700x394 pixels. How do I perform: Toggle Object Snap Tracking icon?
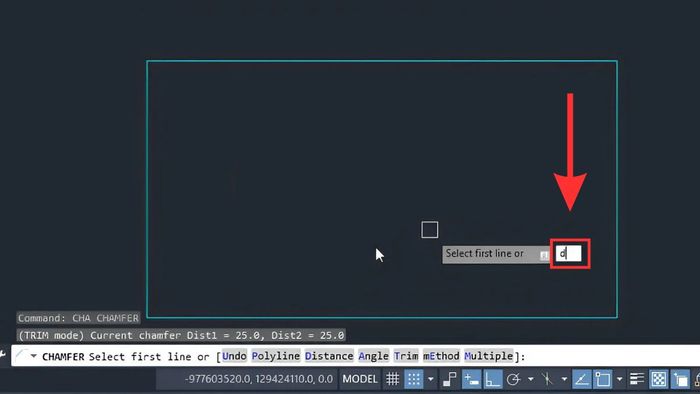pos(581,379)
